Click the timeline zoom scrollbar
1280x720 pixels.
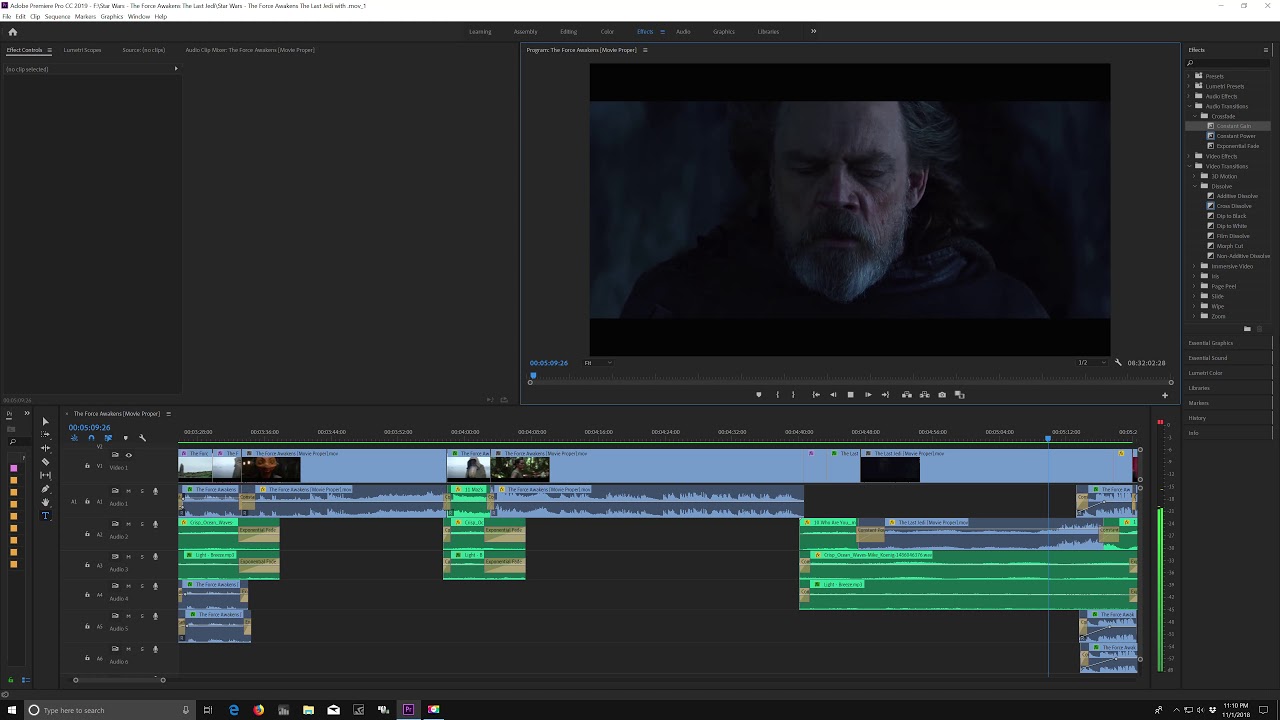[x=119, y=680]
